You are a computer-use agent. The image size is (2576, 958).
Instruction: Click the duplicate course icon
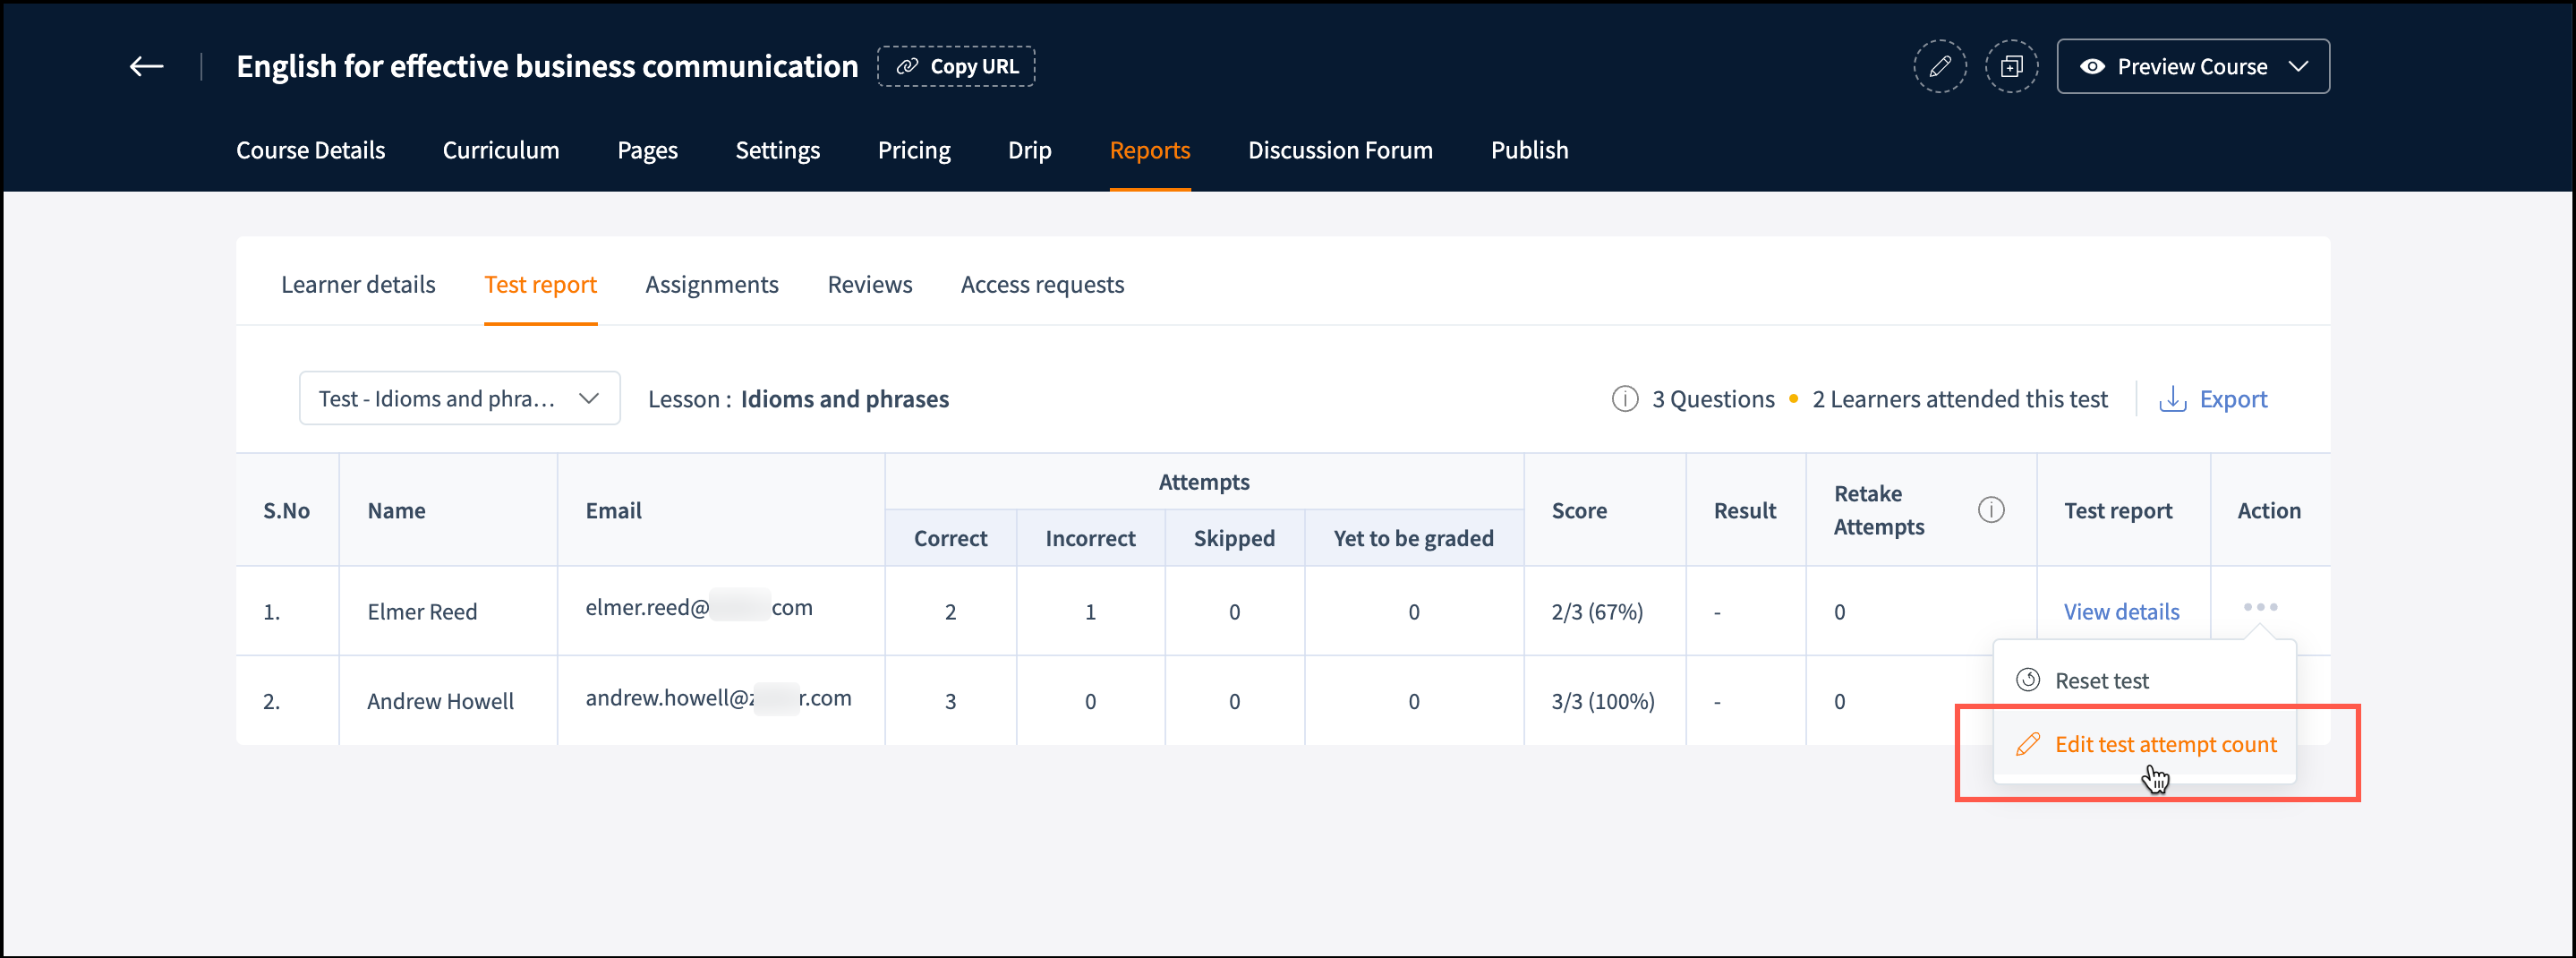click(2011, 67)
